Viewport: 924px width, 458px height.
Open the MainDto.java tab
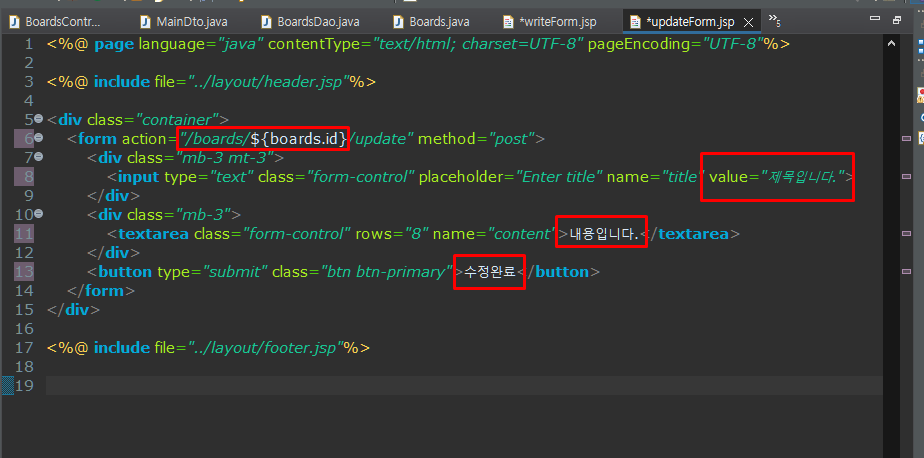(x=184, y=22)
